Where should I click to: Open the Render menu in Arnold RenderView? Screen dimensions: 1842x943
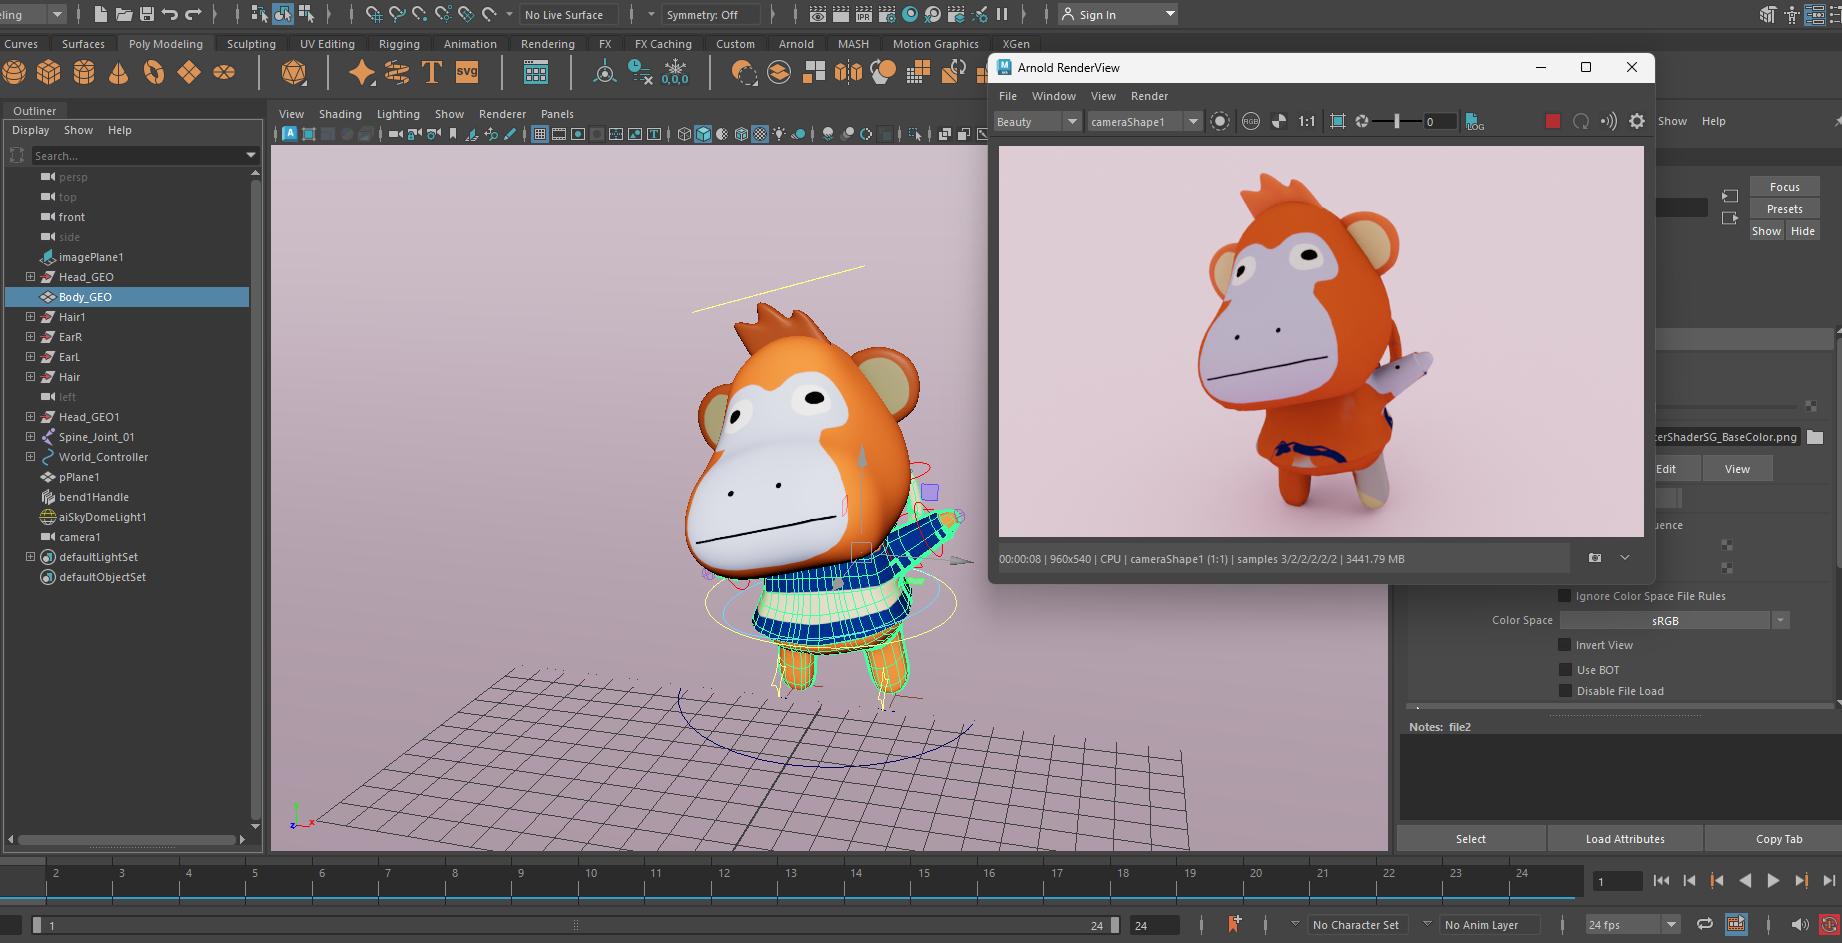point(1149,96)
